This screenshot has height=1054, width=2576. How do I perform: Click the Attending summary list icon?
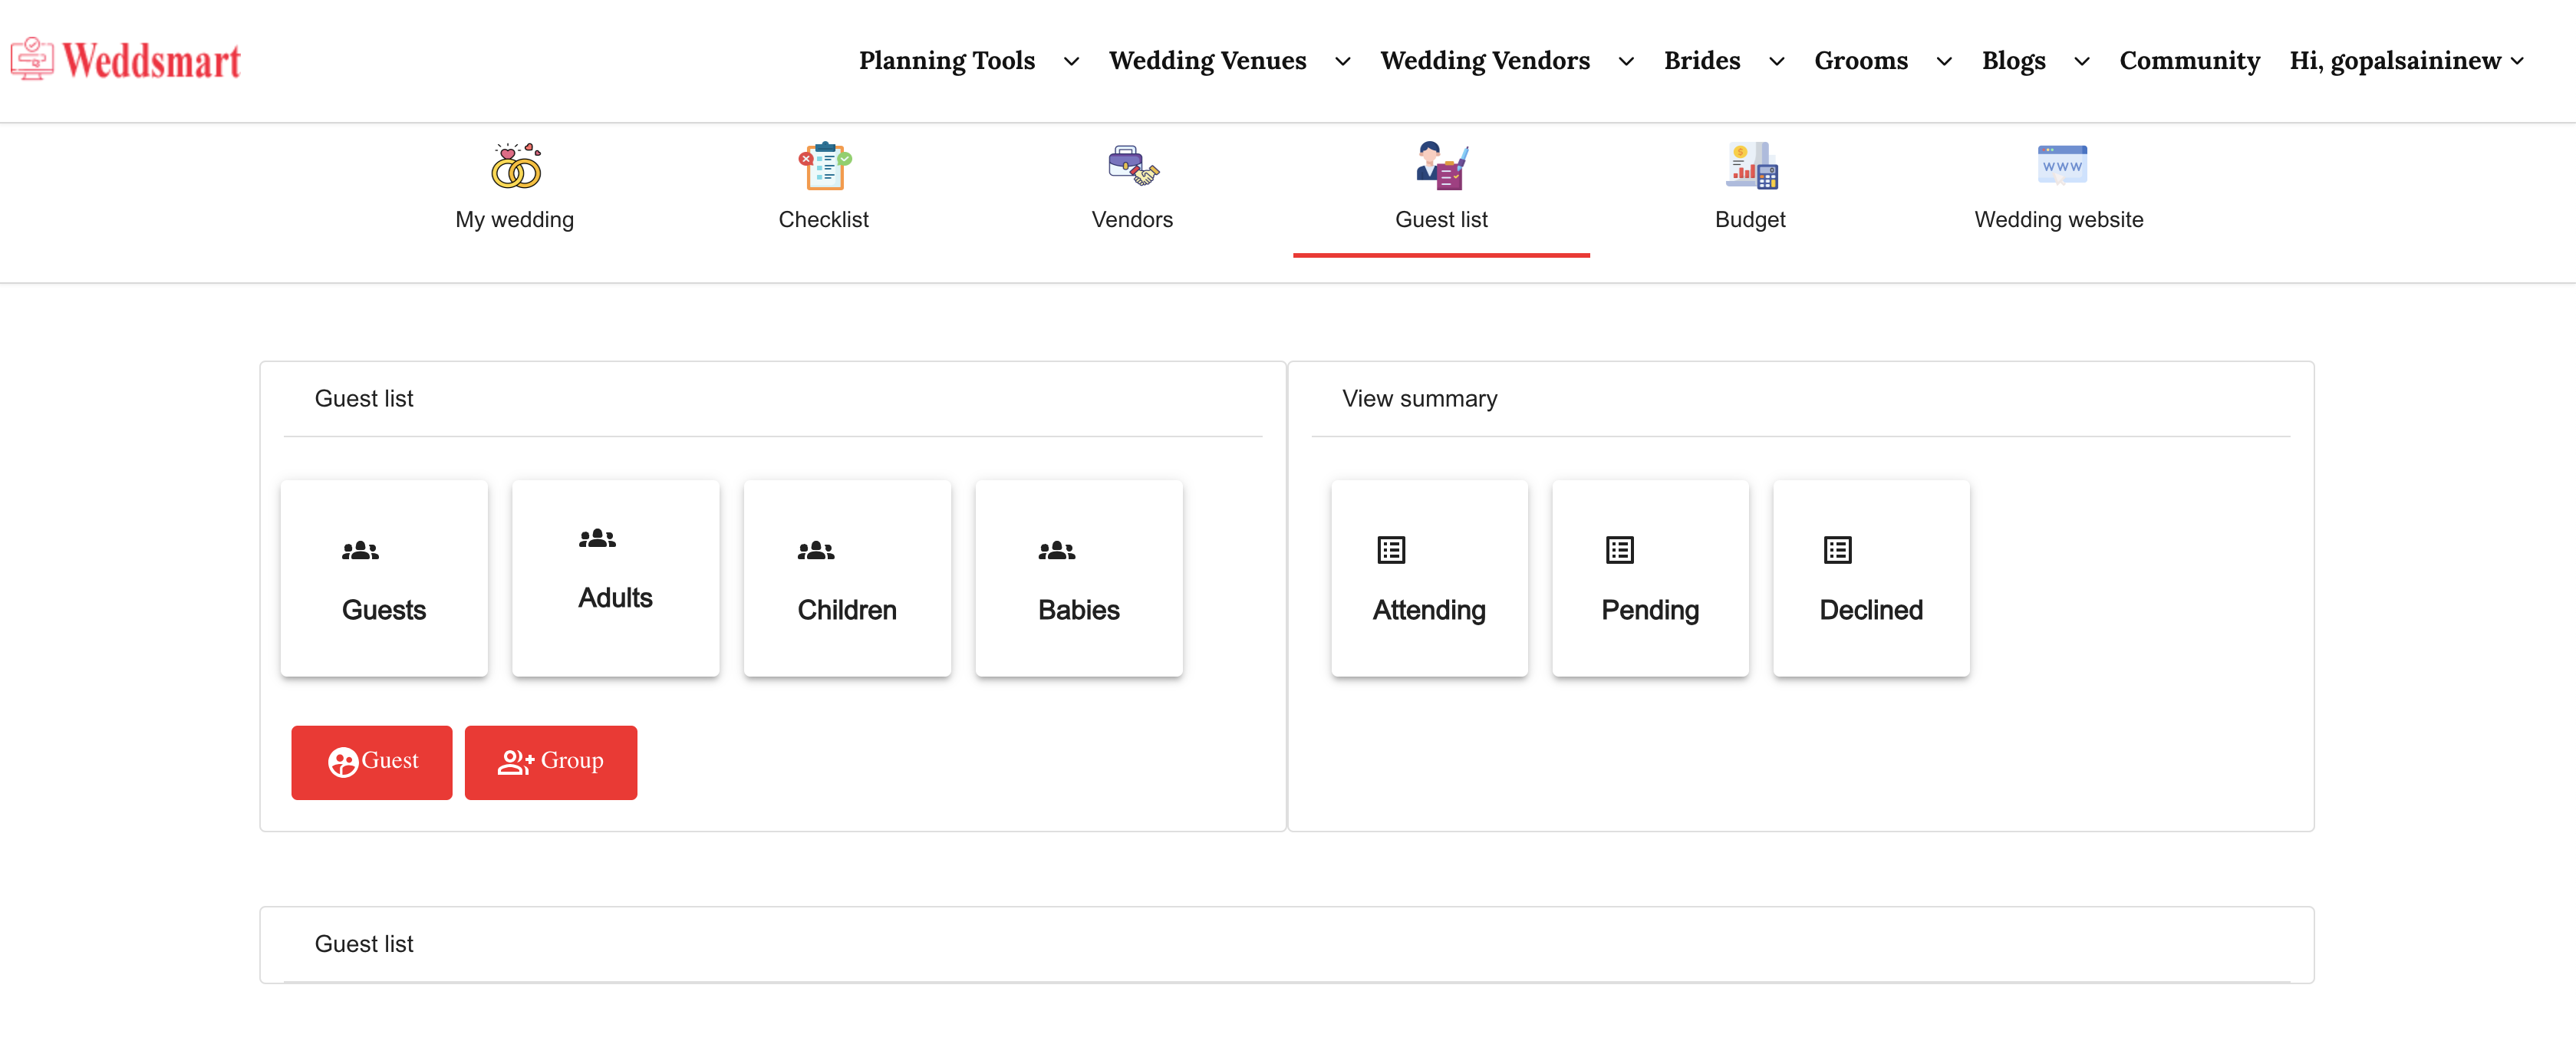pyautogui.click(x=1391, y=550)
